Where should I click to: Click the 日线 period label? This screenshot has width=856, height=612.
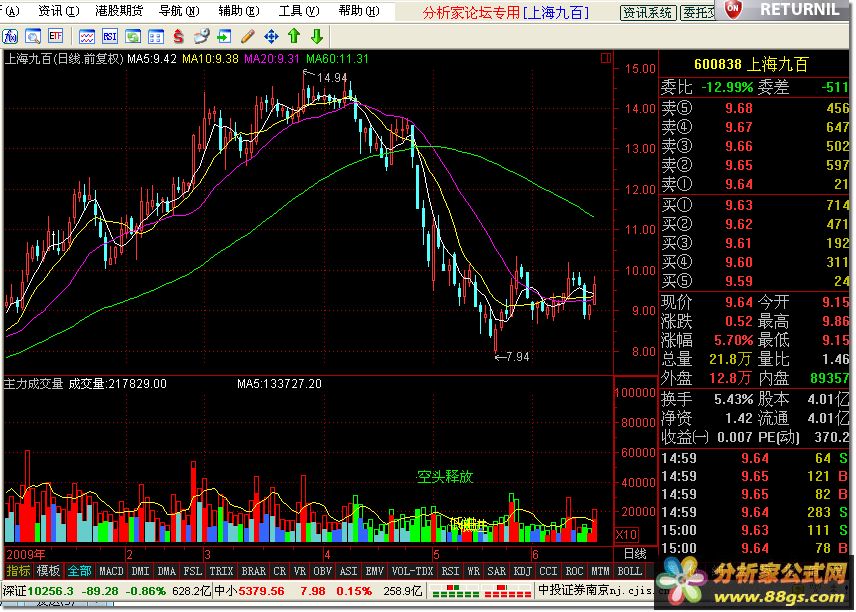point(635,554)
